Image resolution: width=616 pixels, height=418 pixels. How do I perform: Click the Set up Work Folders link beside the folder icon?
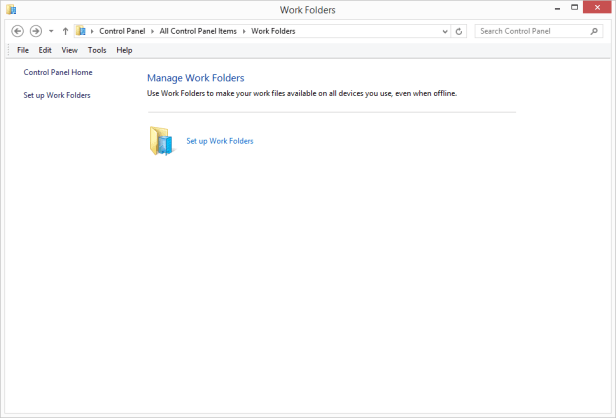point(220,141)
